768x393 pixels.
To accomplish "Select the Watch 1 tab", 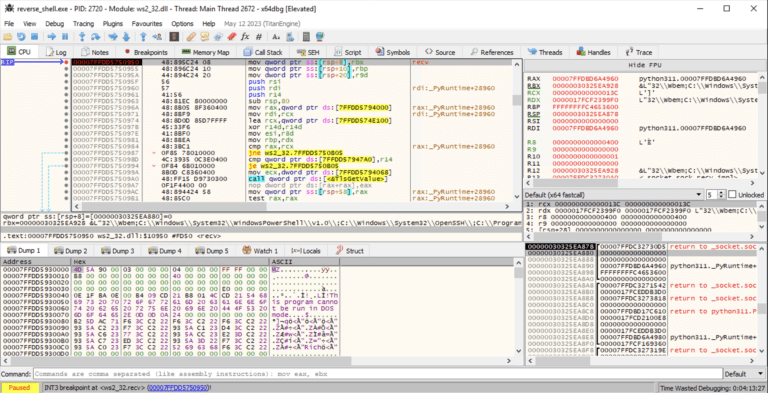I will coord(261,250).
